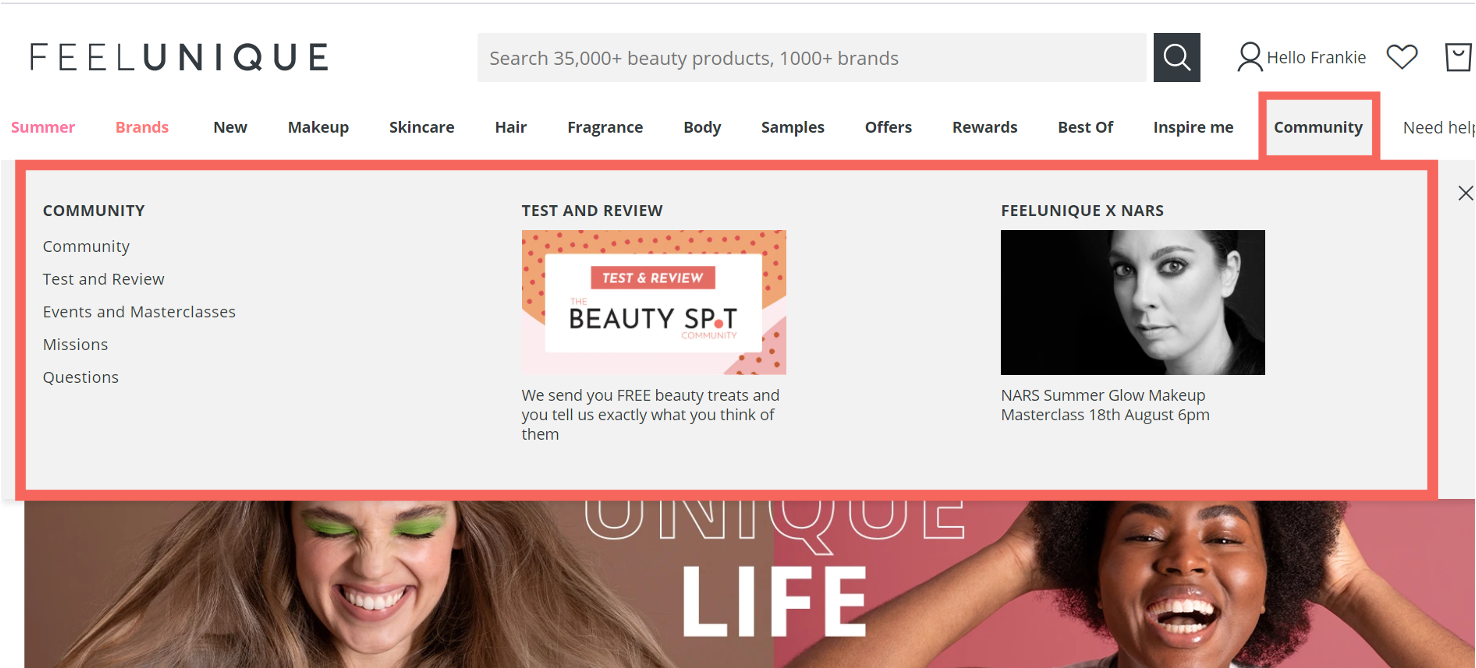Click the FEELUNIQUE X NARS heading

(1082, 210)
